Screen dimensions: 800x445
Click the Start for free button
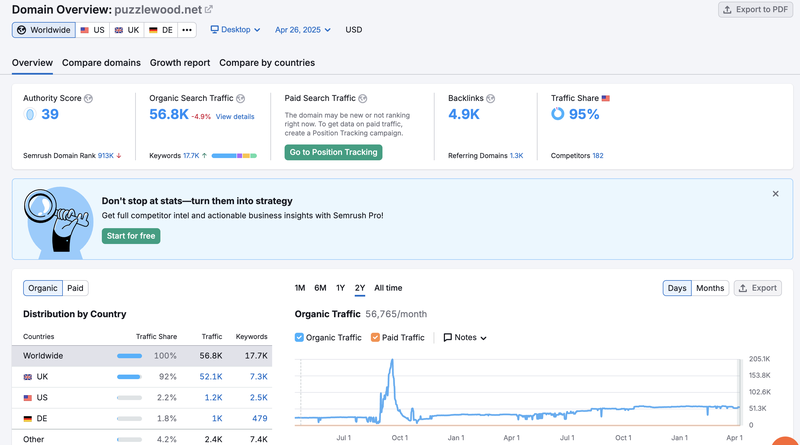pyautogui.click(x=131, y=236)
